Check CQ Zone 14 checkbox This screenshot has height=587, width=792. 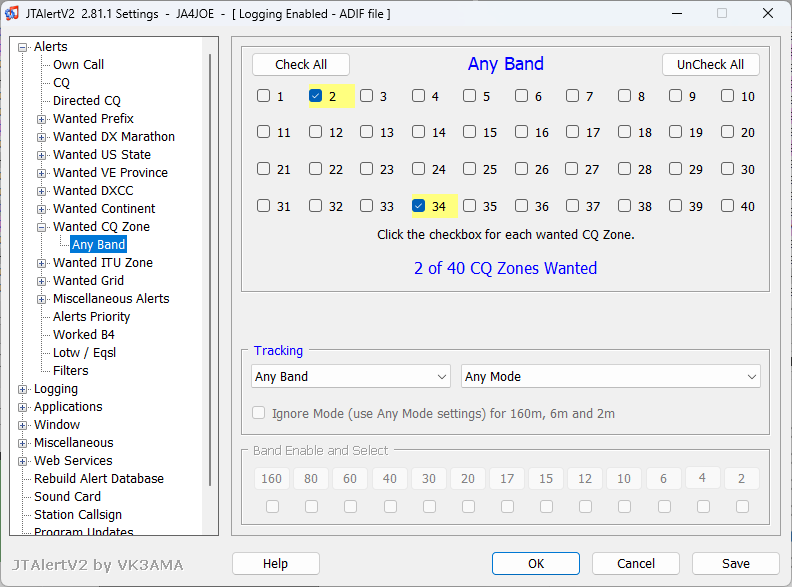point(418,132)
